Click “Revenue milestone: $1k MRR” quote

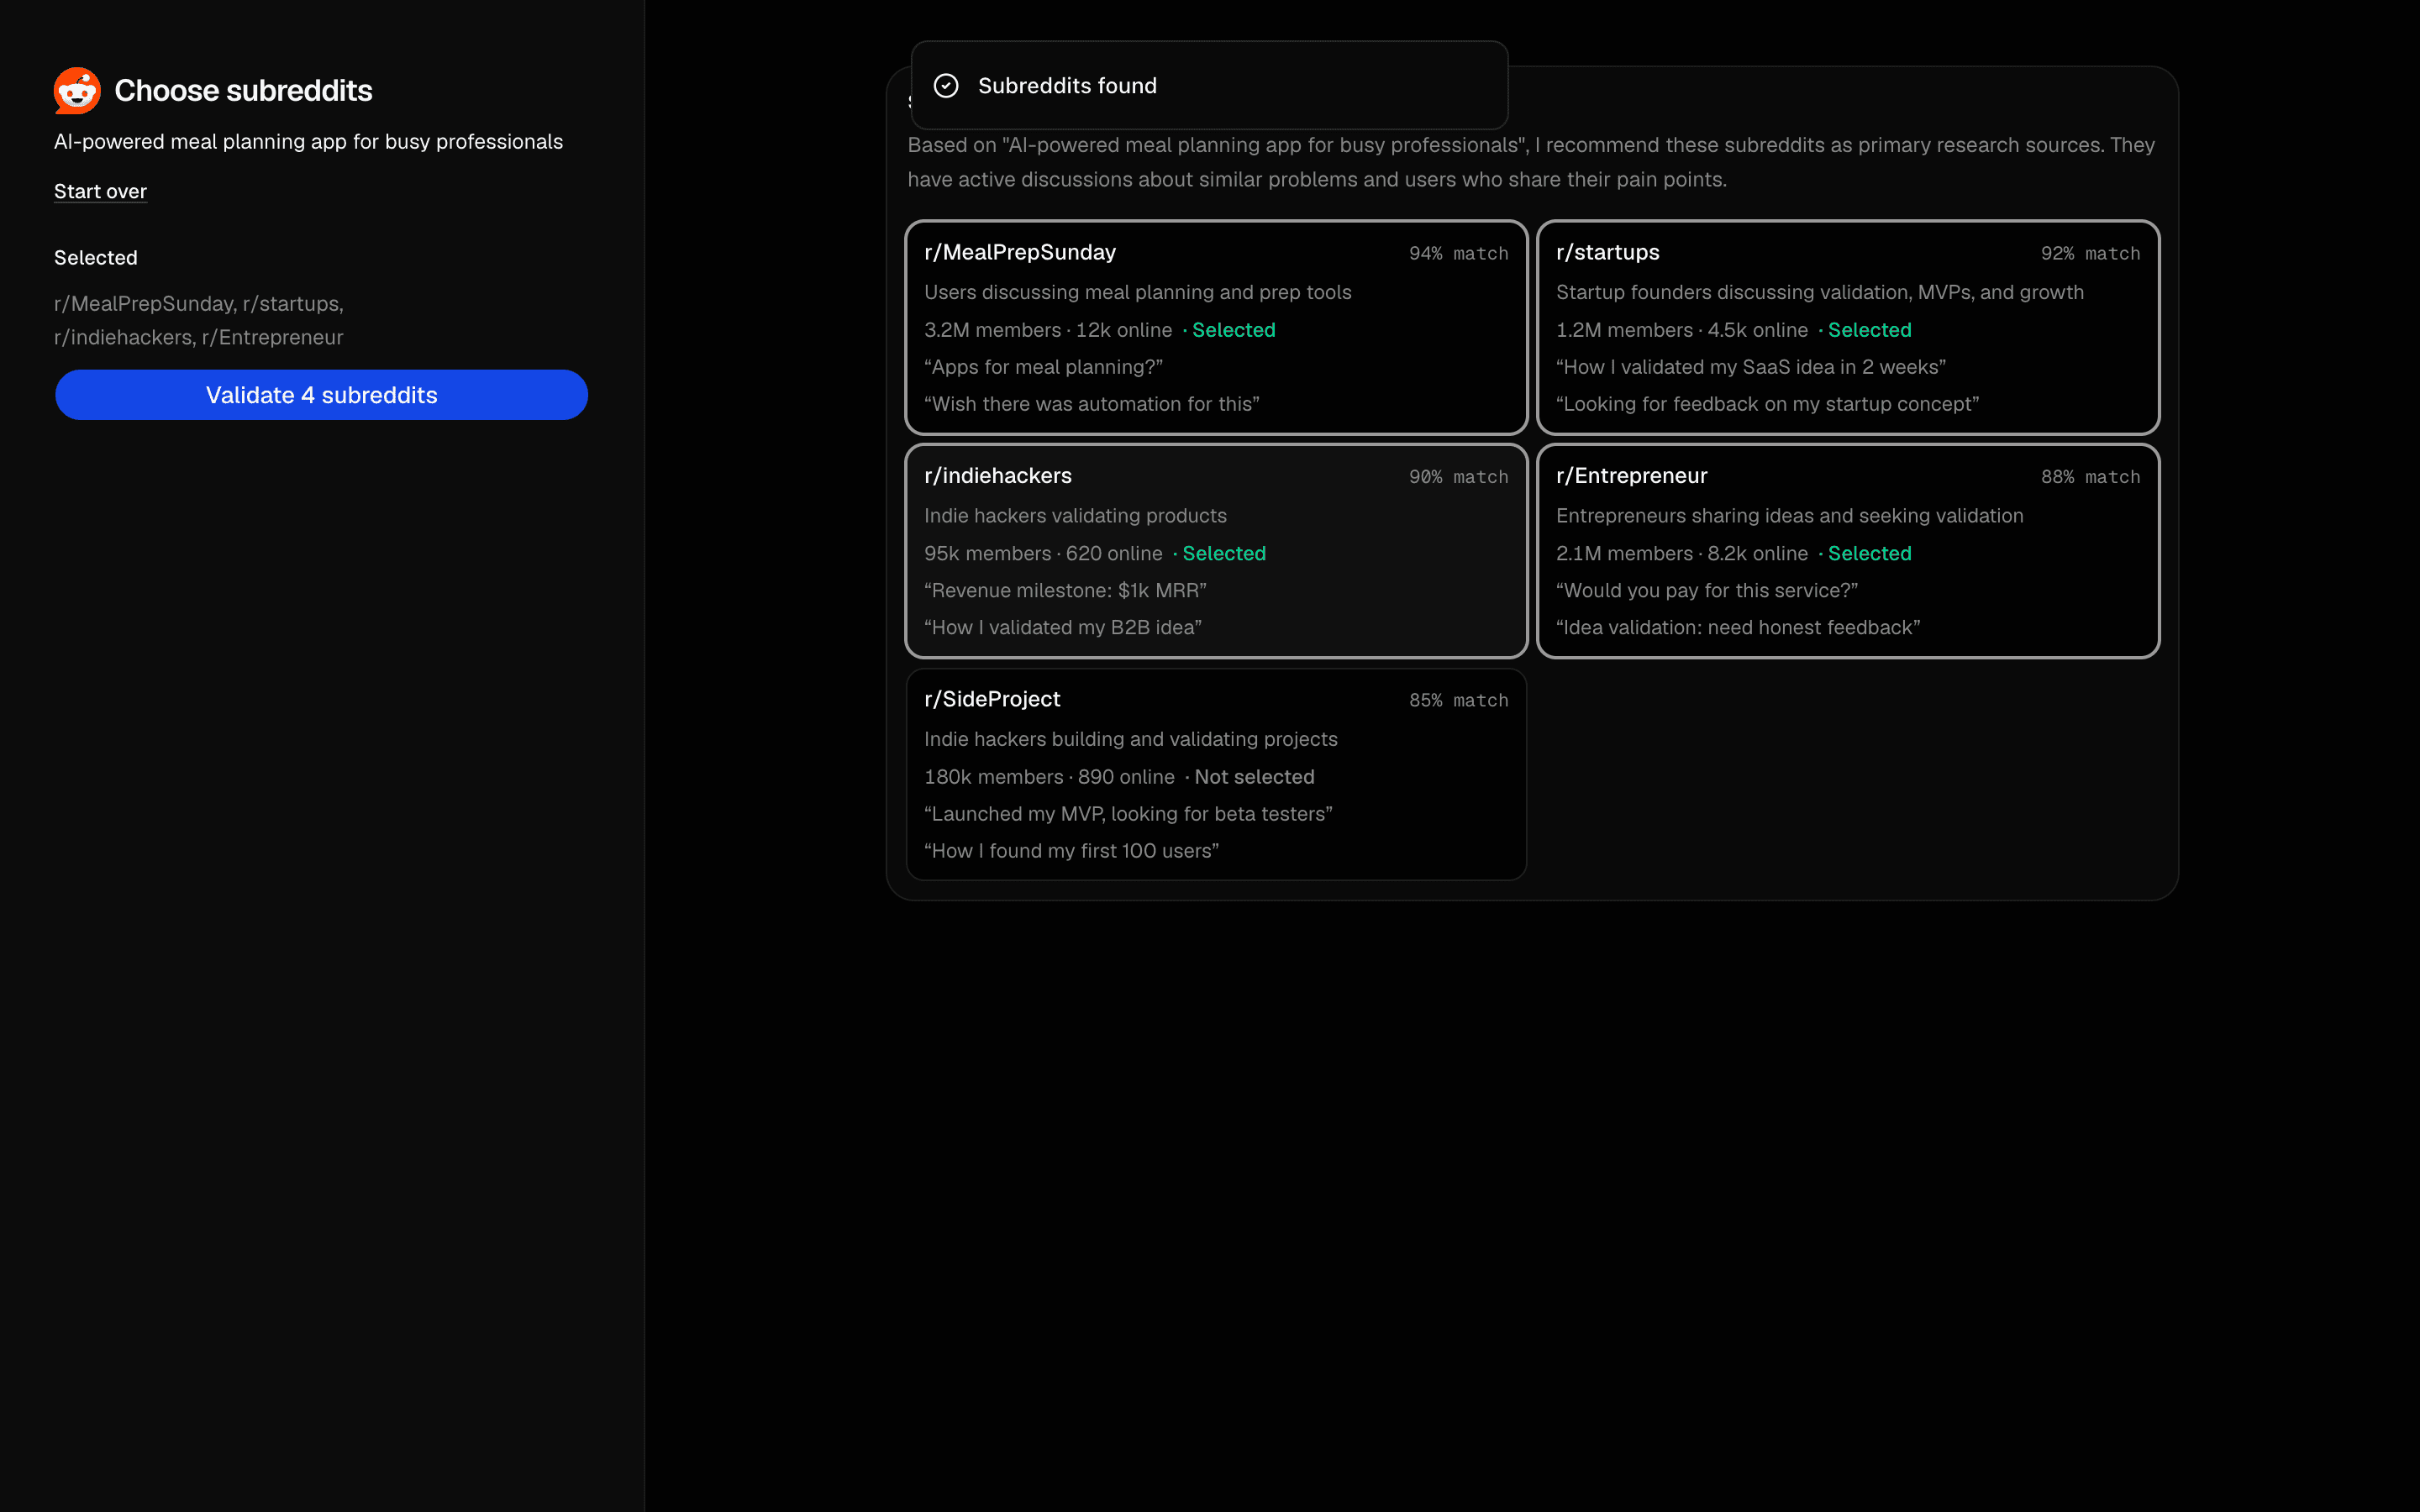(x=1065, y=591)
